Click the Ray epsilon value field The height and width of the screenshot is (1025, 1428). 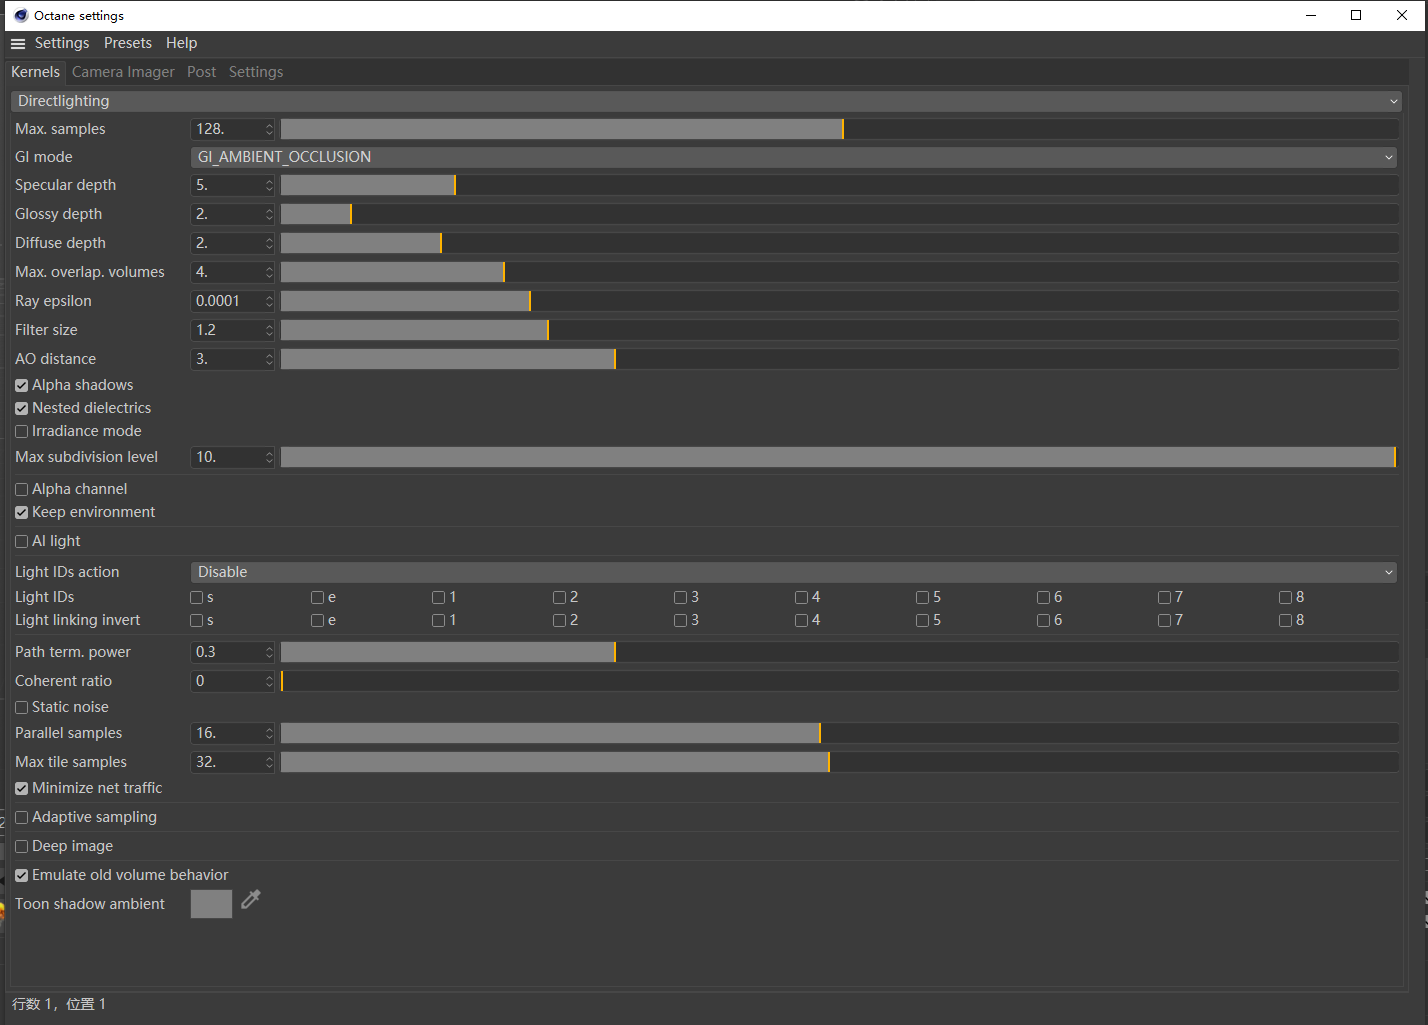click(227, 301)
